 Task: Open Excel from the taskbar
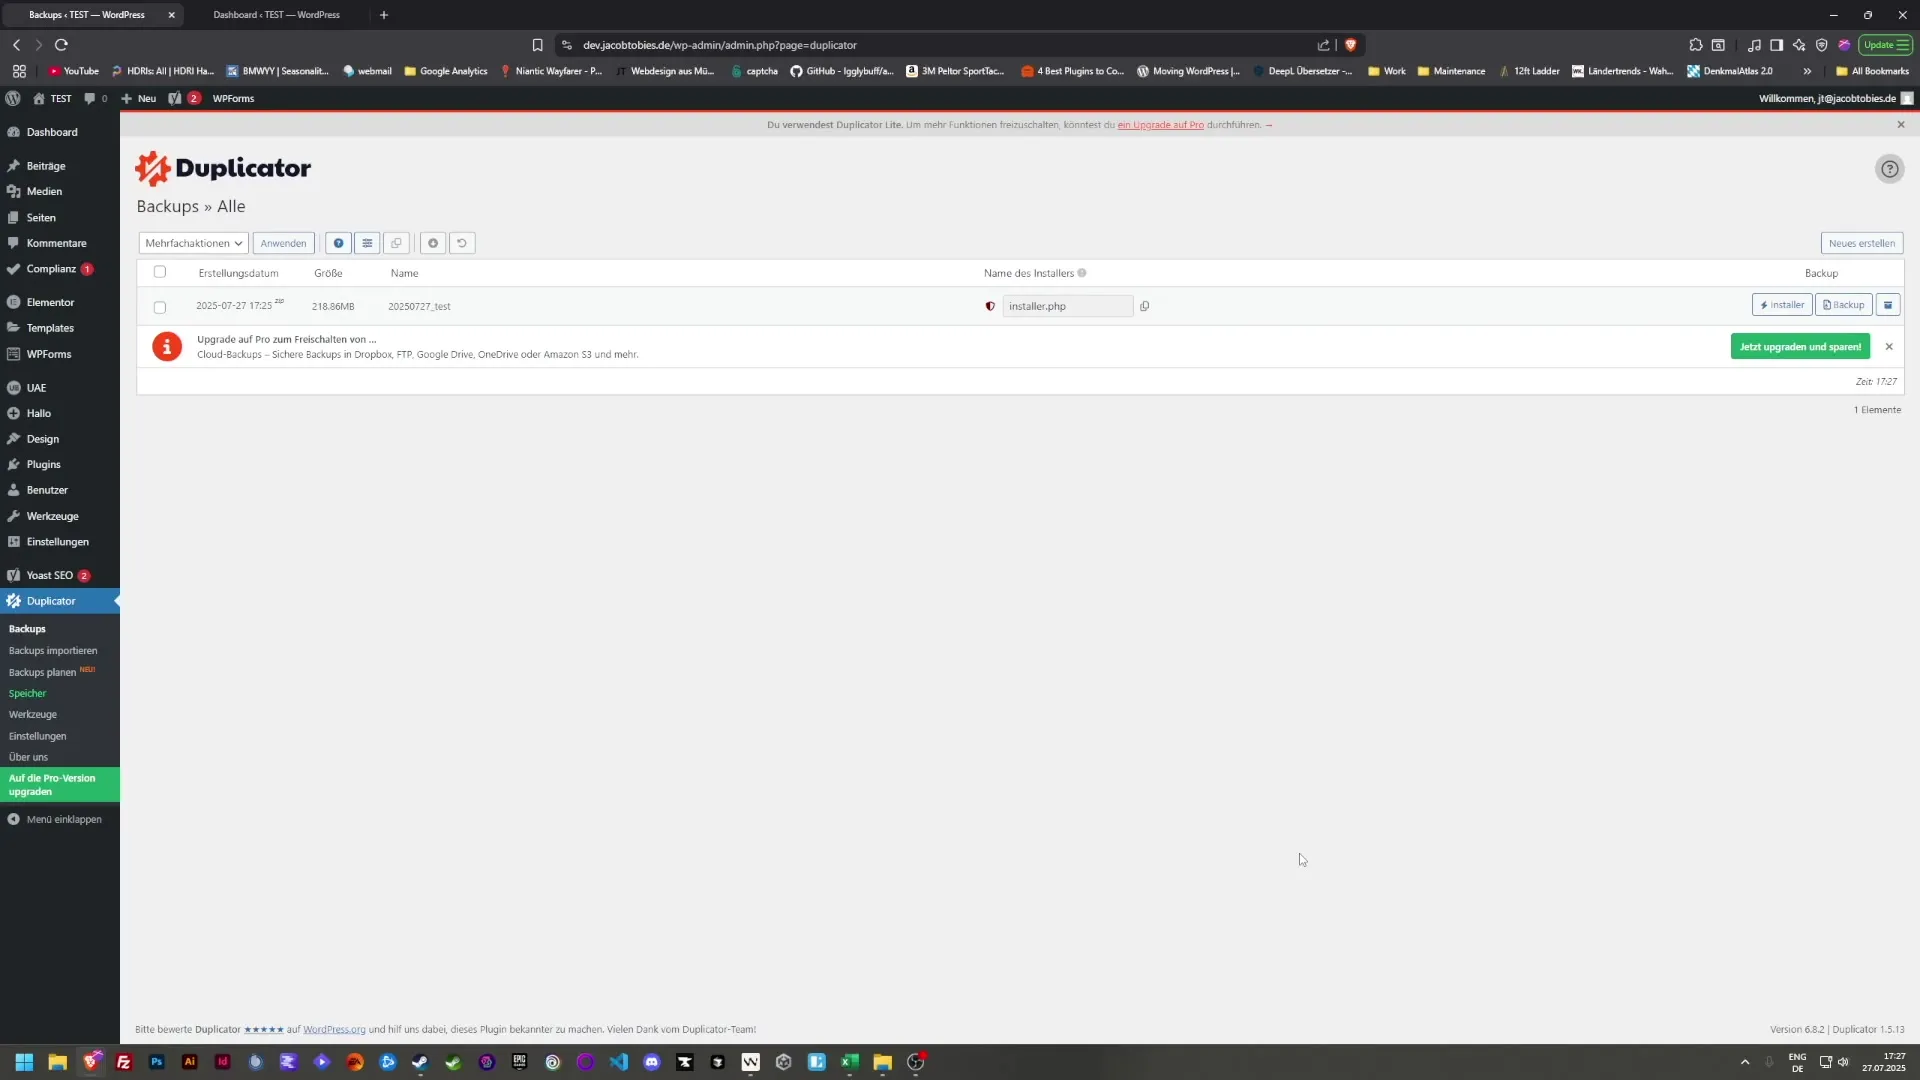click(850, 1062)
